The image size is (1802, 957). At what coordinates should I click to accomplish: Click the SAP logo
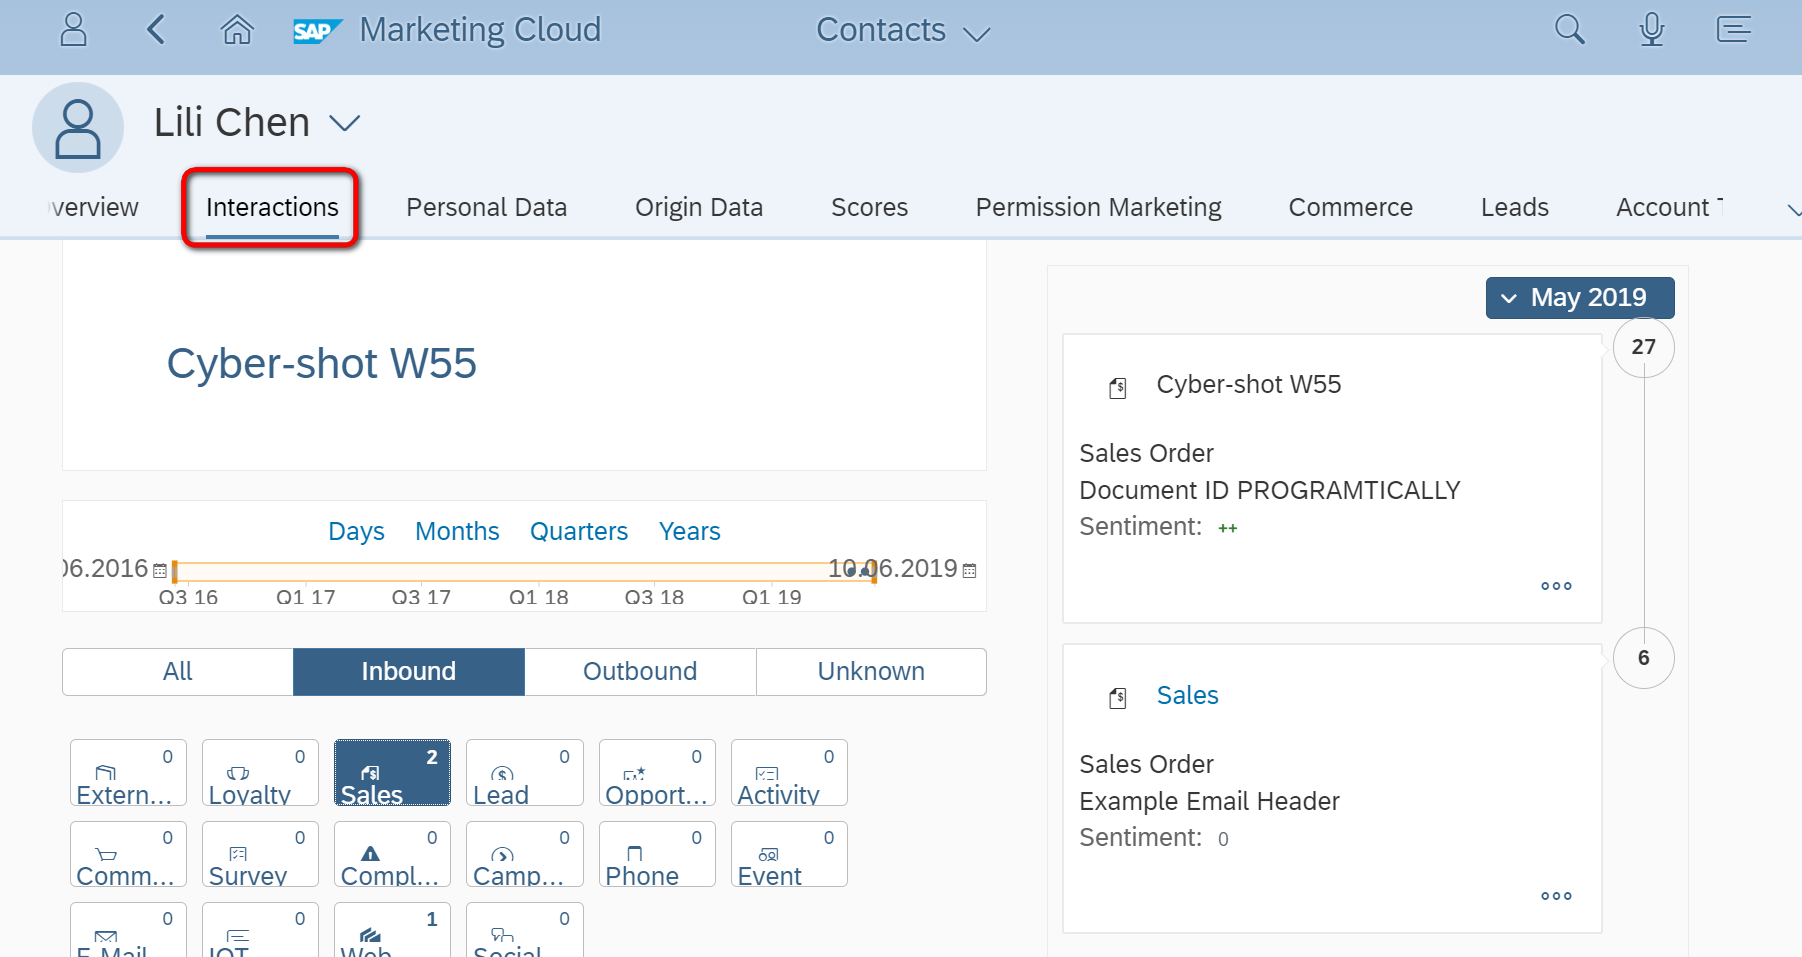pos(317,31)
